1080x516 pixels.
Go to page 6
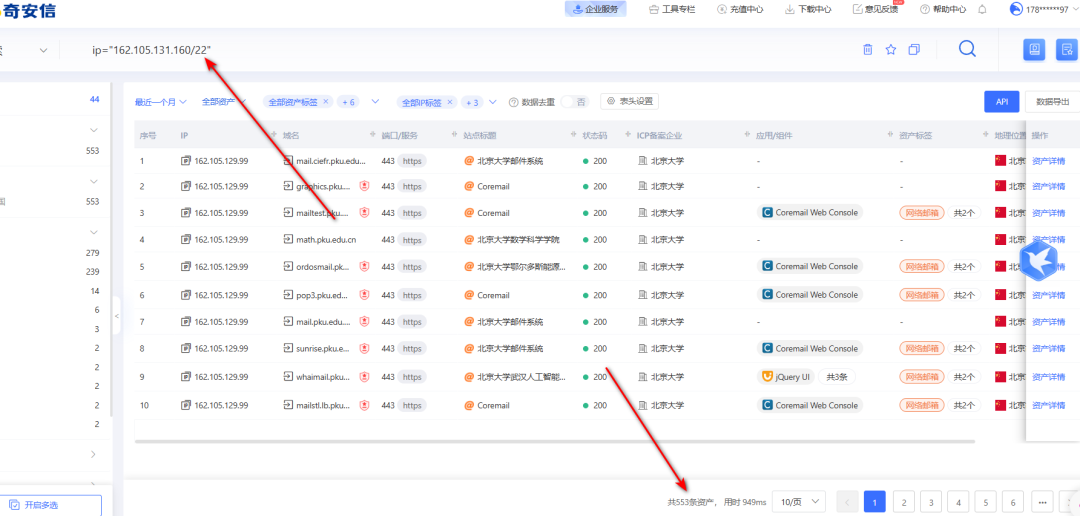(x=1012, y=502)
